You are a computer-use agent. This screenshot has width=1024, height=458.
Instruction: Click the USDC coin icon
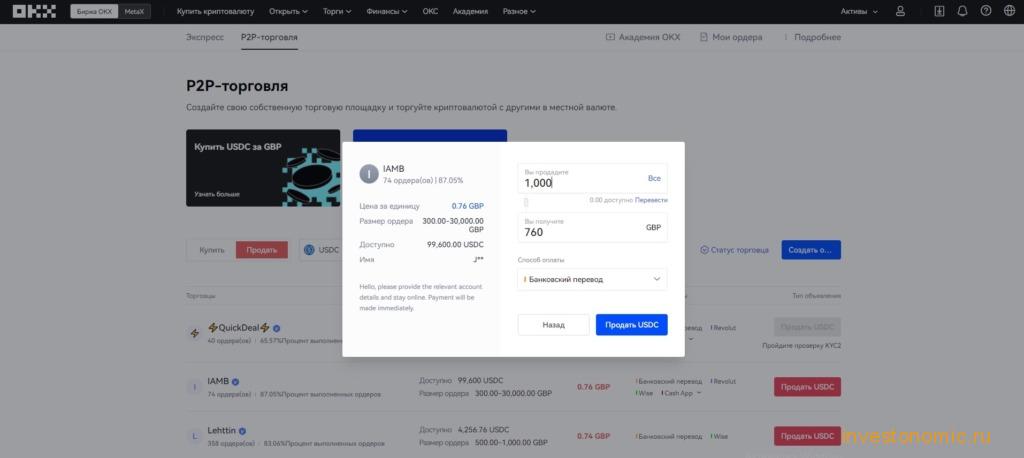pos(310,250)
